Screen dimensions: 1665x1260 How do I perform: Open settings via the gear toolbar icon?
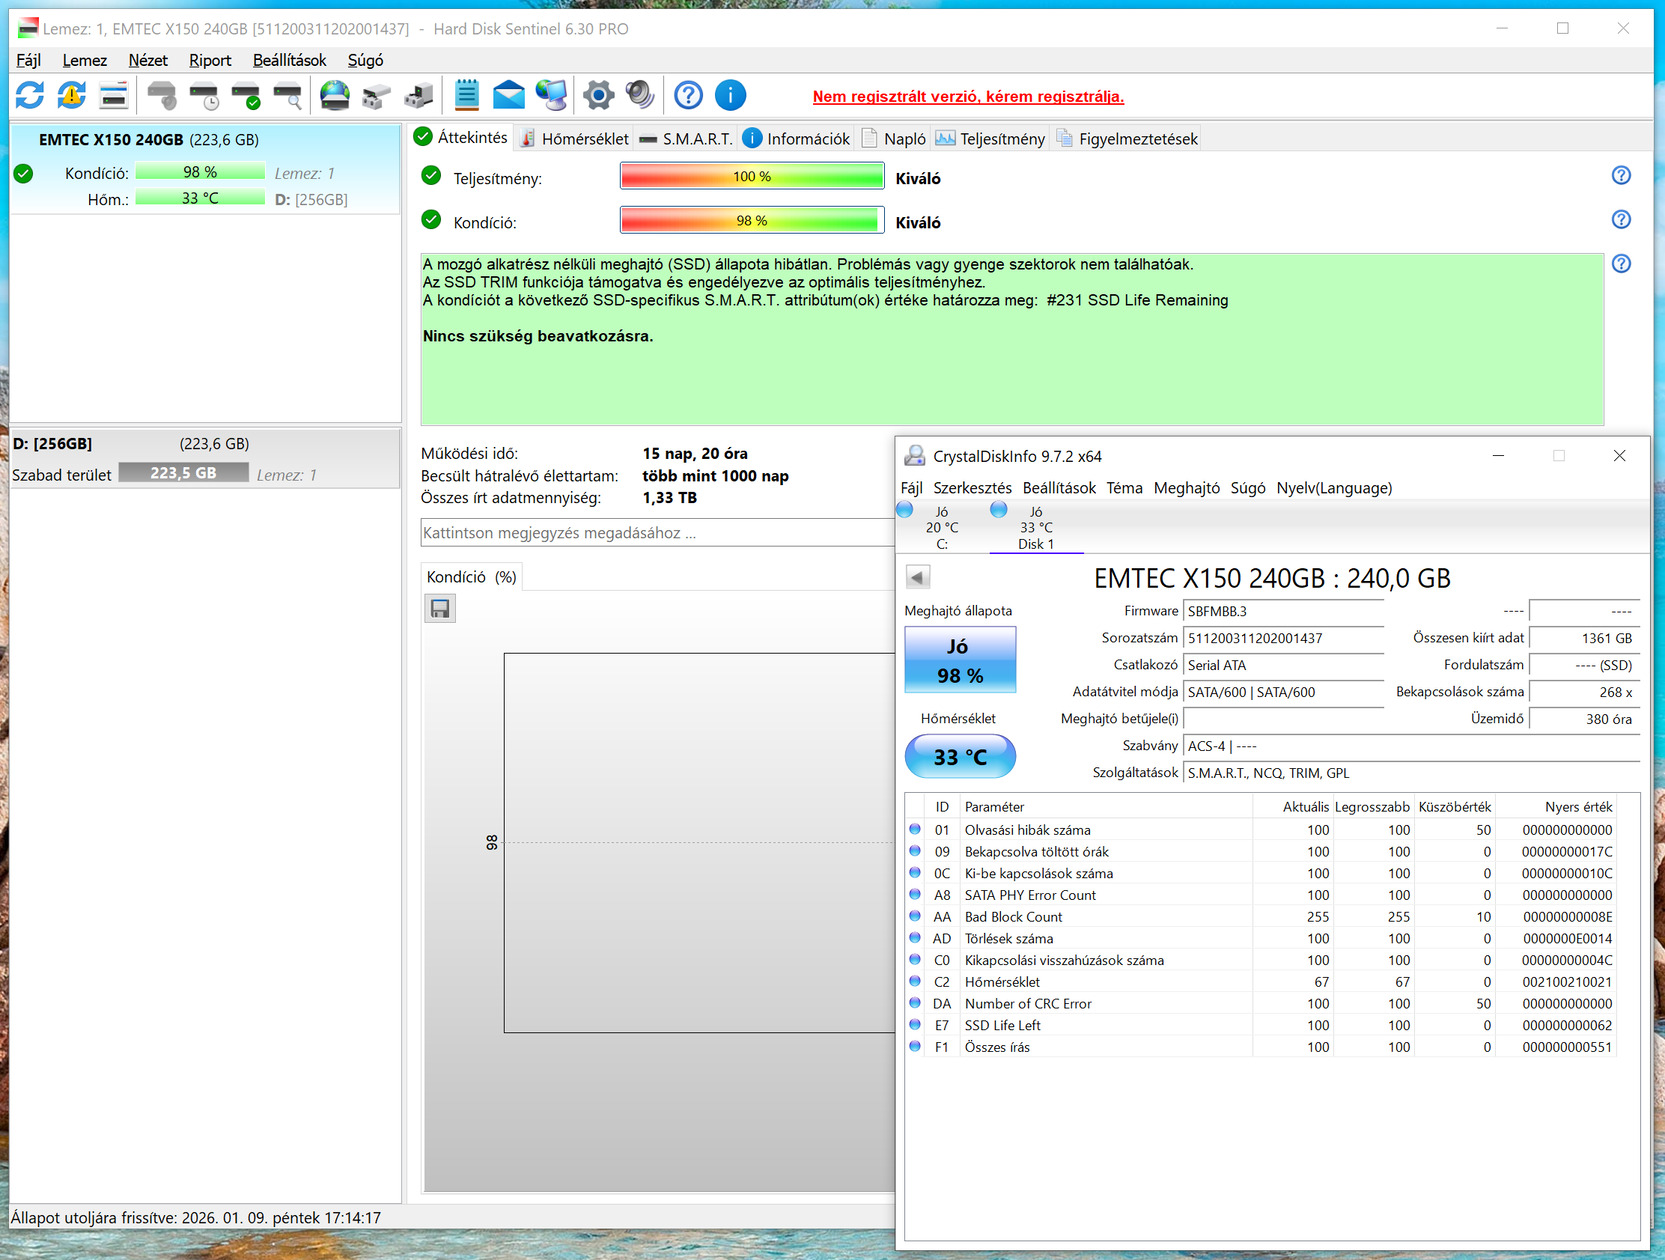pos(598,96)
